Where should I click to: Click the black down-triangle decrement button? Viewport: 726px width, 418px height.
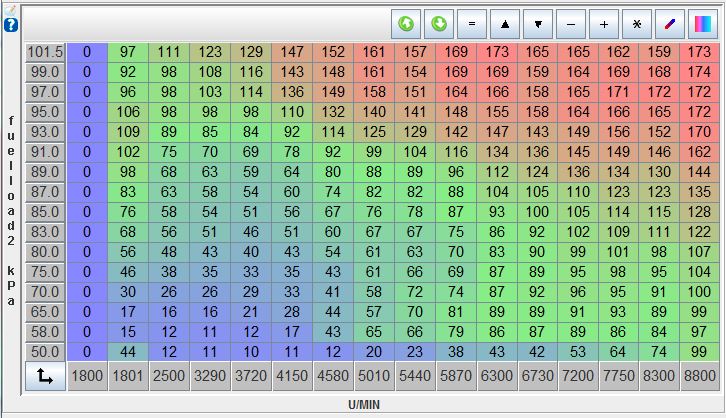point(538,23)
